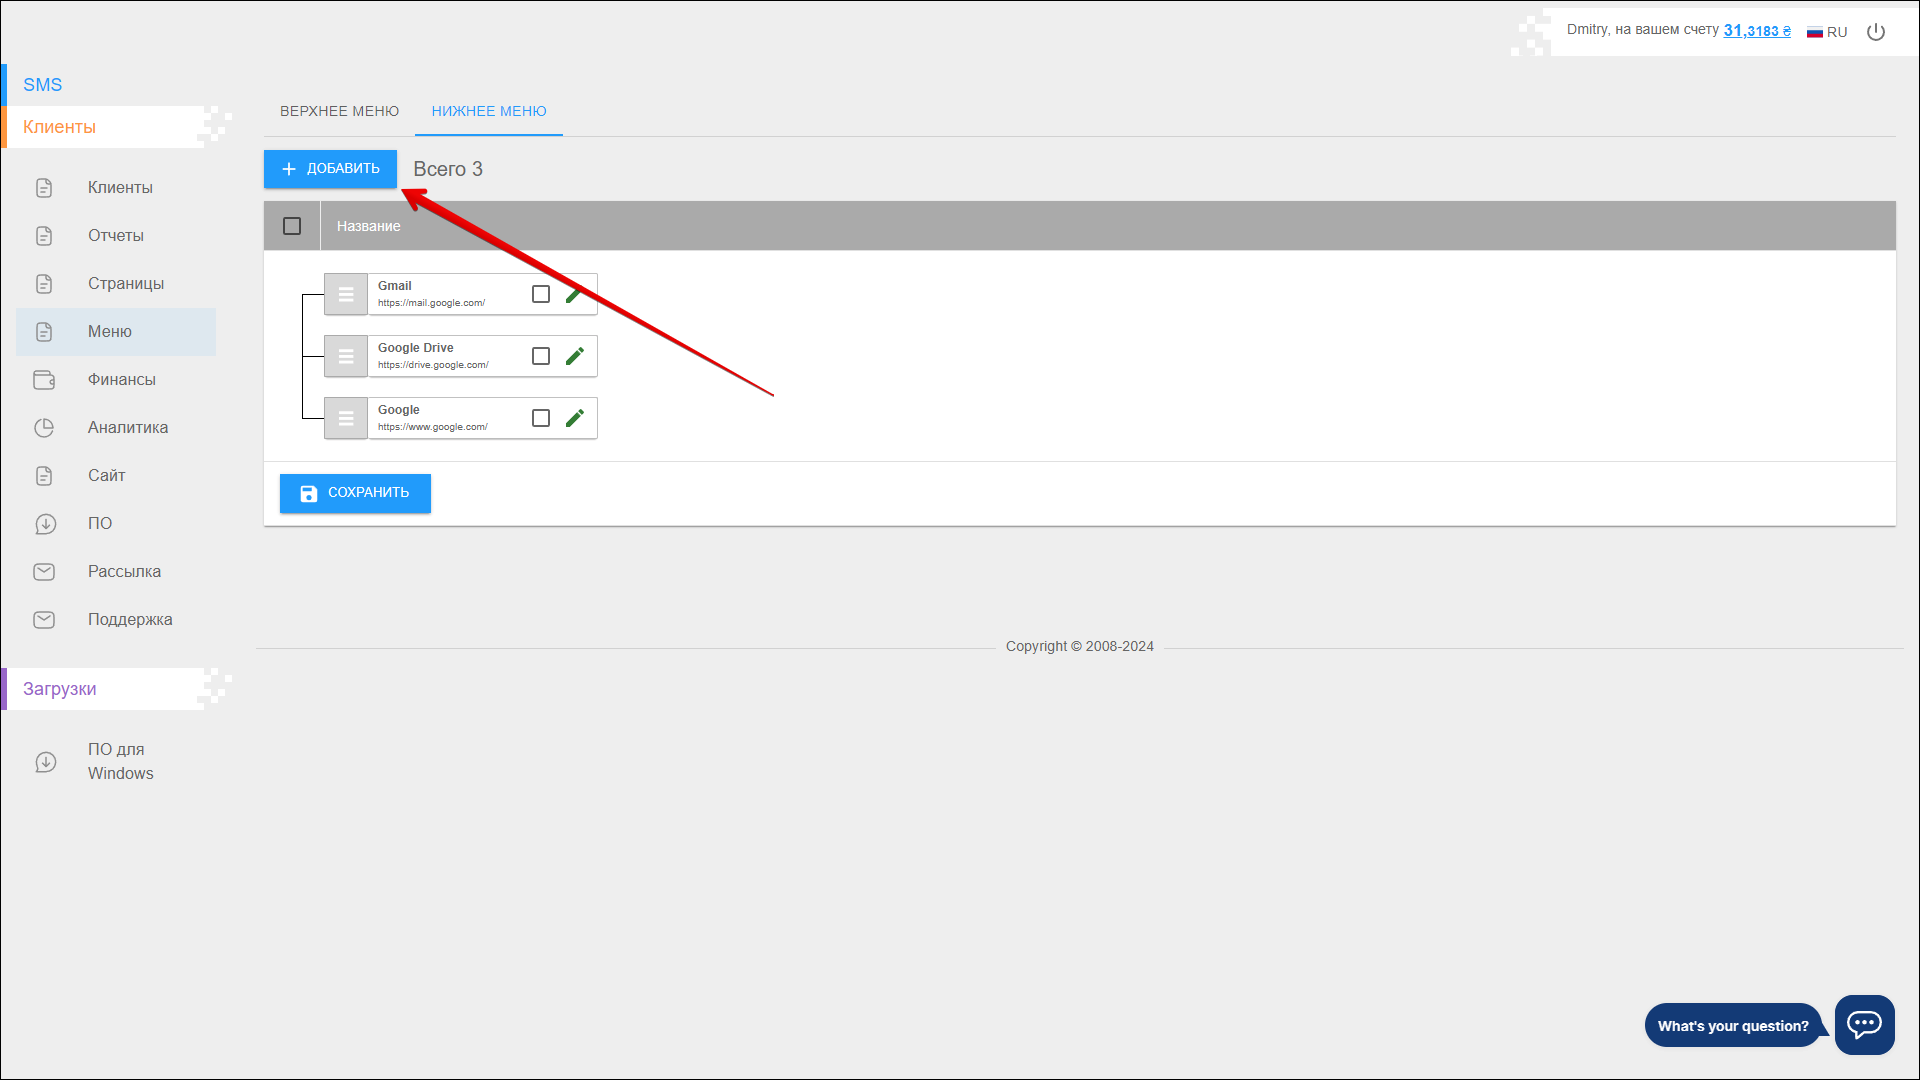Screen dimensions: 1920x1080
Task: Collapse the Клиенты sidebar section
Action: point(60,127)
